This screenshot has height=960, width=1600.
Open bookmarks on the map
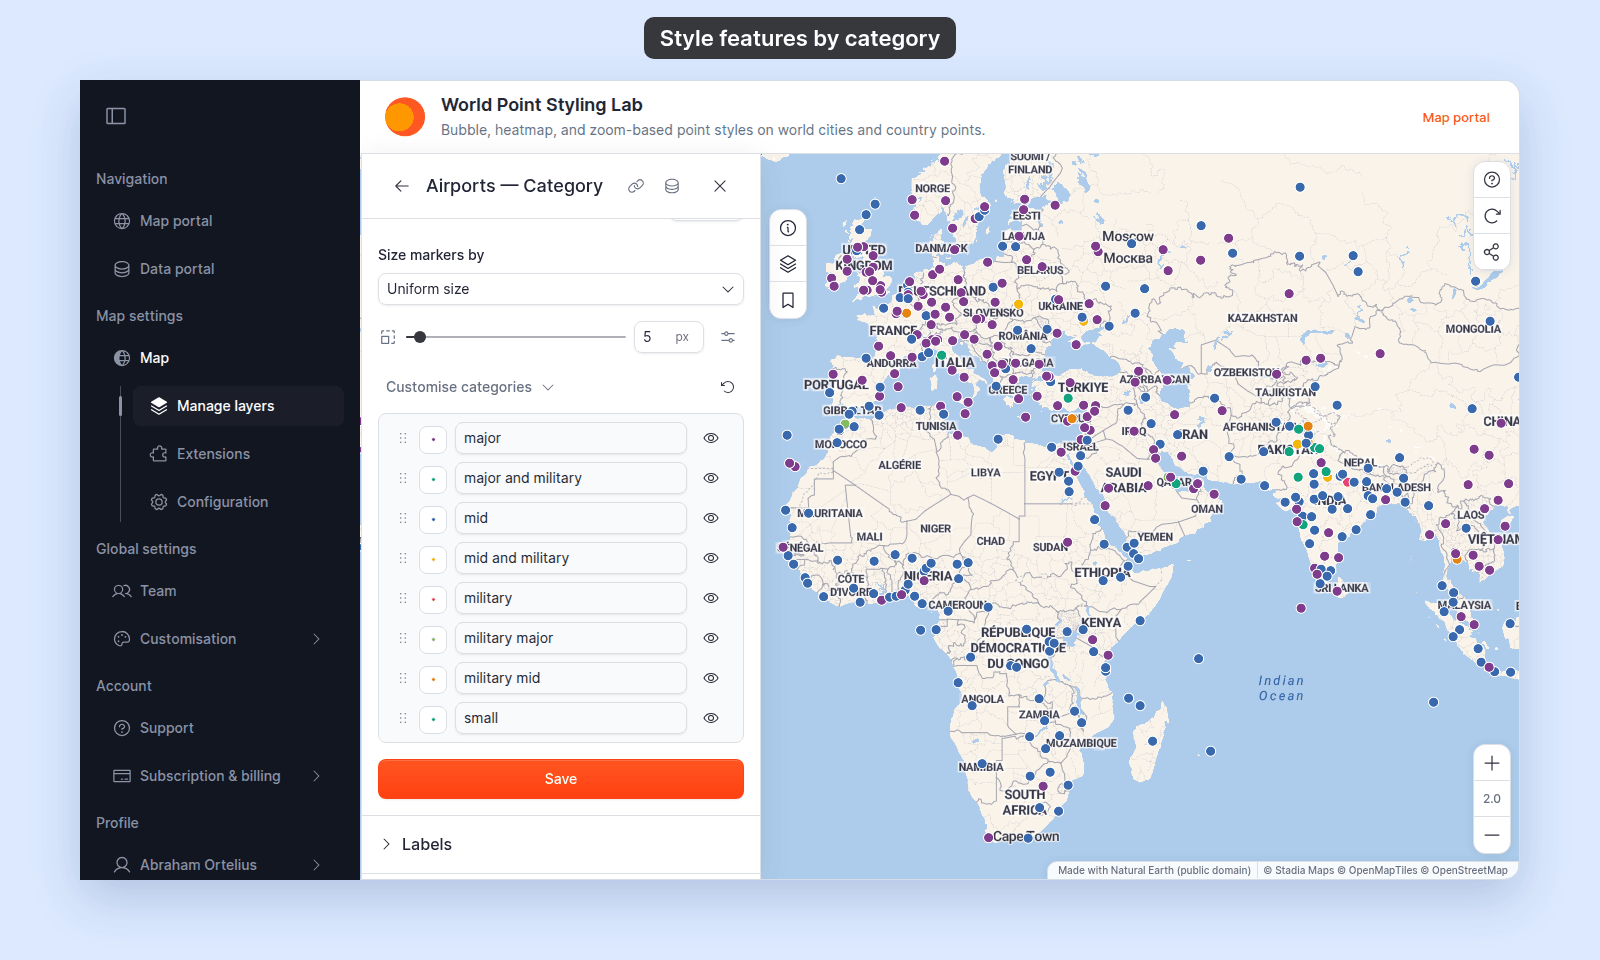(x=788, y=300)
